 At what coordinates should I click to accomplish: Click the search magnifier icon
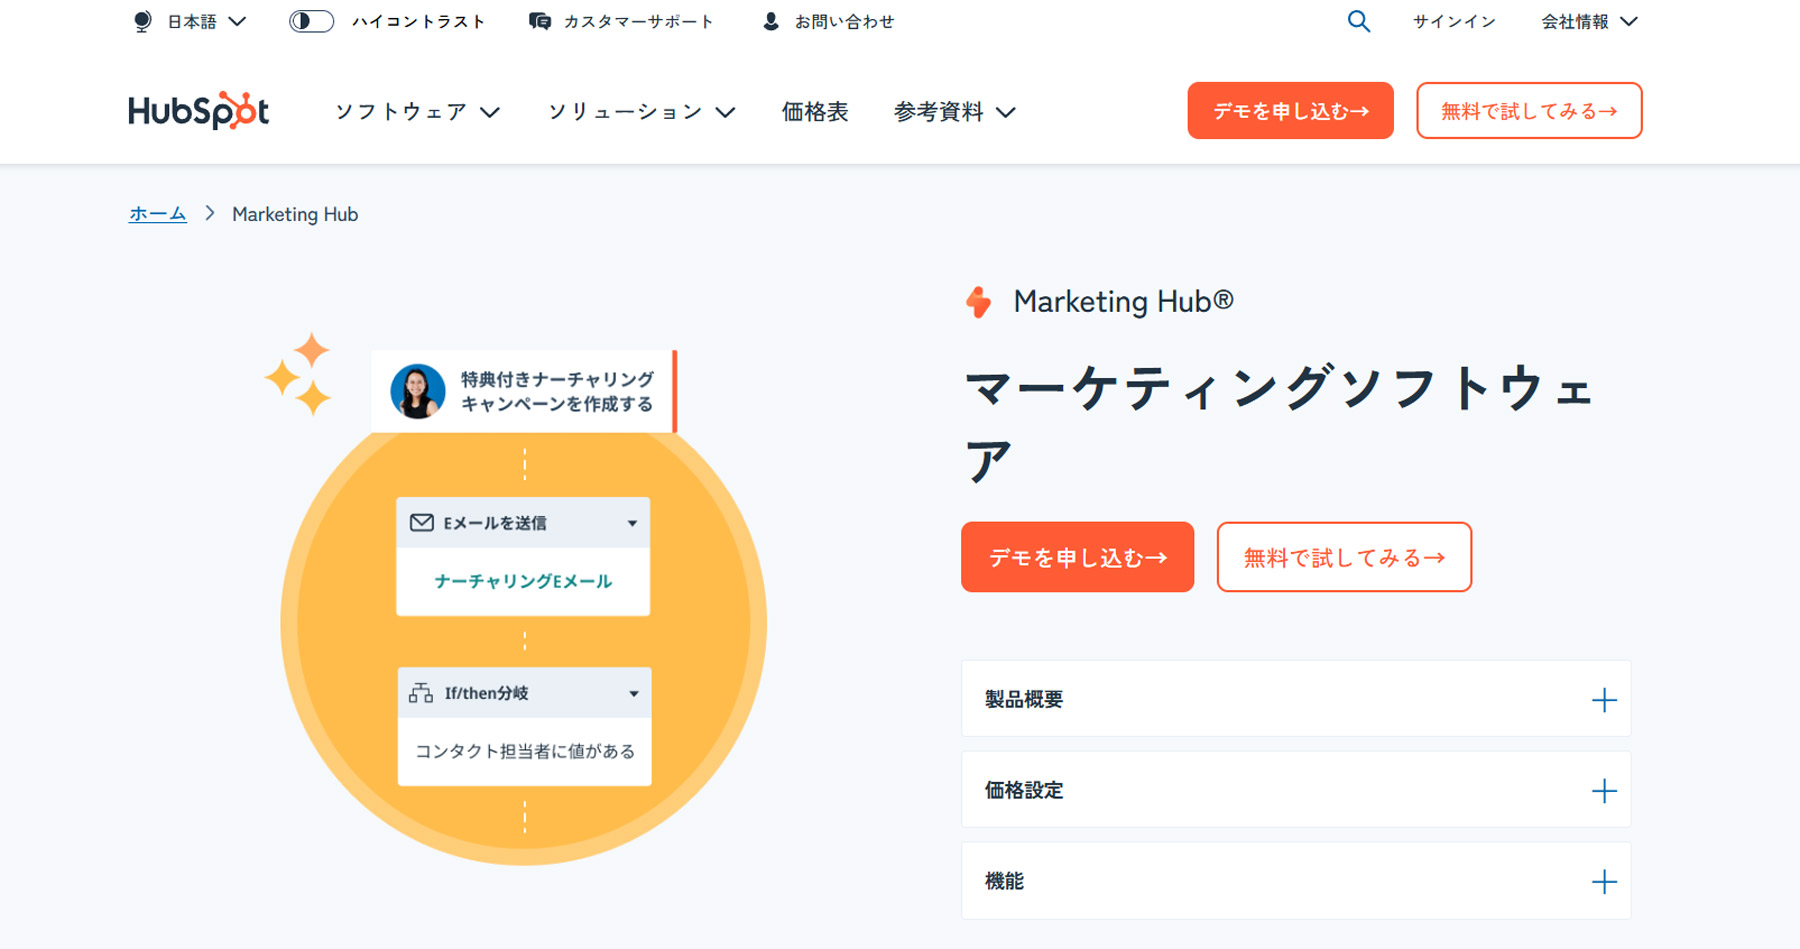(x=1358, y=21)
